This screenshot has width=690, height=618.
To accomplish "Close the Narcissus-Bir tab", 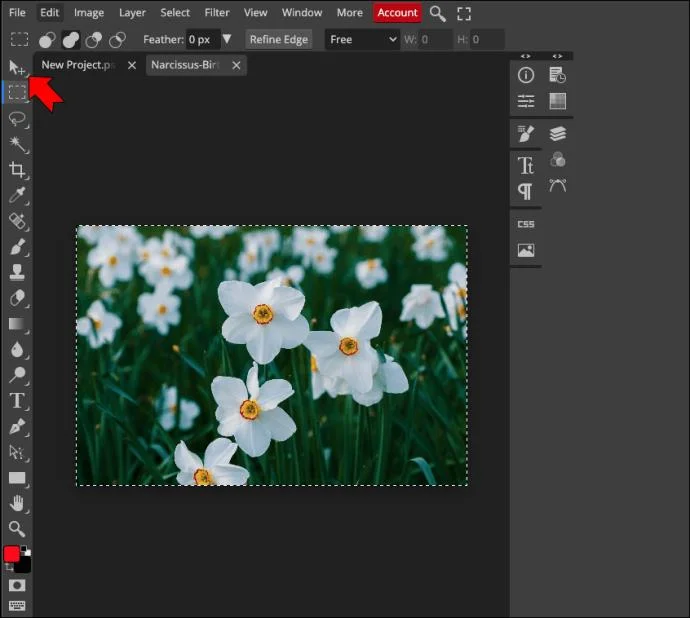I will pos(236,66).
